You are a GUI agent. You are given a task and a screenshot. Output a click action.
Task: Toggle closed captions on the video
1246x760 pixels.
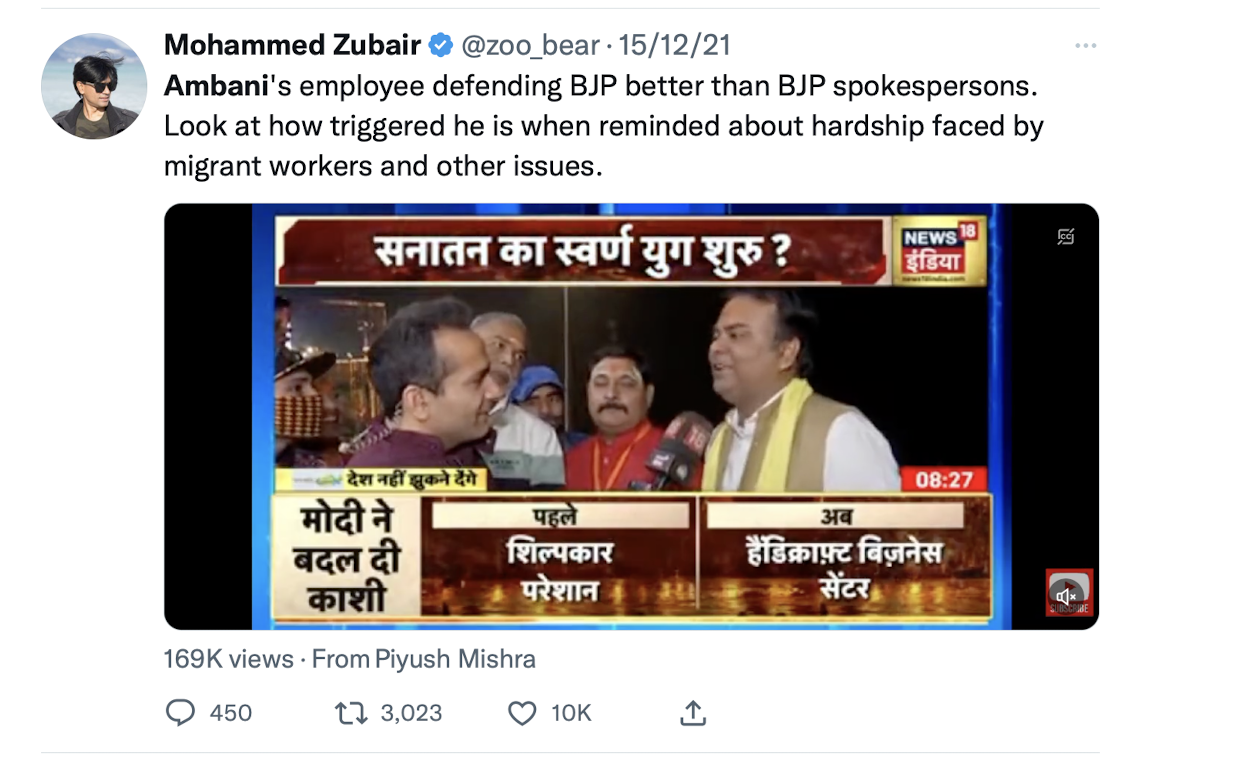pyautogui.click(x=1066, y=237)
